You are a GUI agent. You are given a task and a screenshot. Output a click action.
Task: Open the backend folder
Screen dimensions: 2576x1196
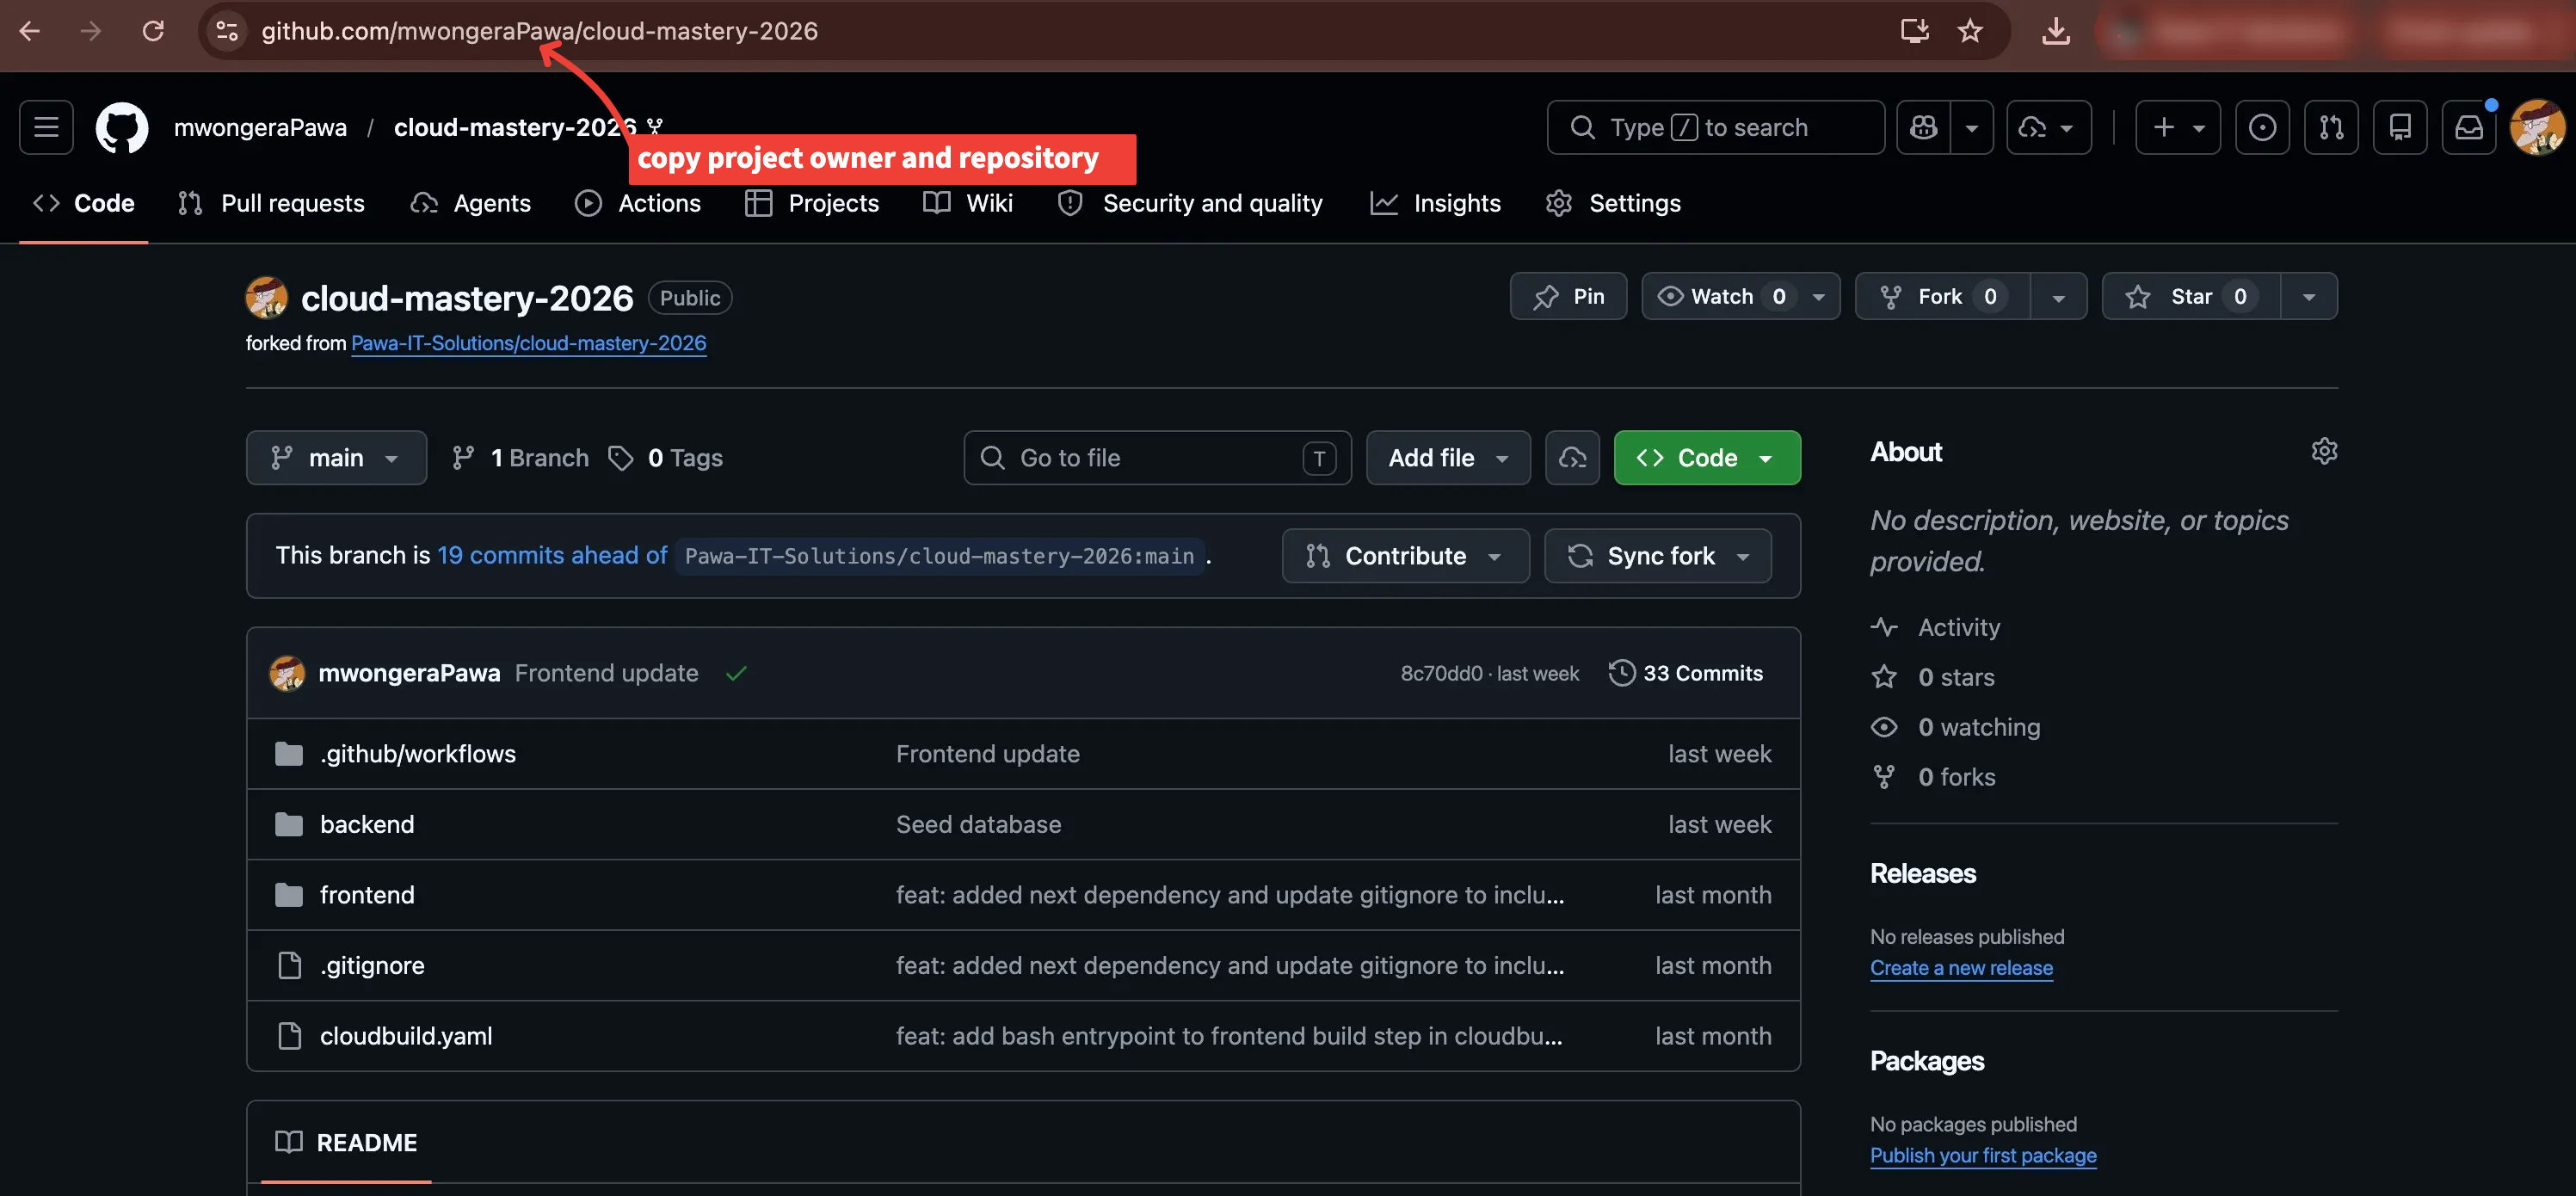click(367, 824)
